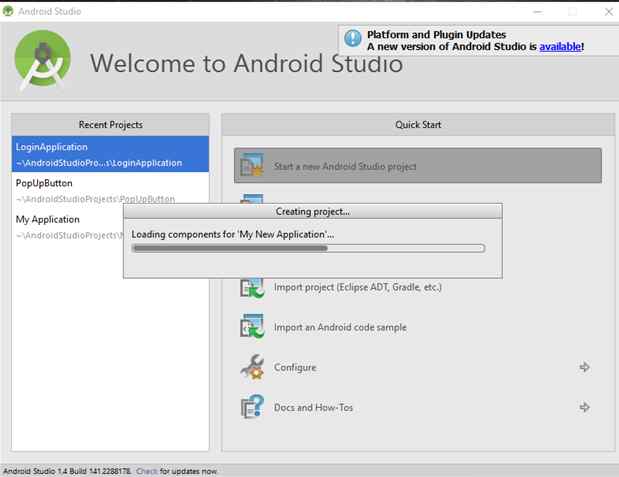Open the PopUpButton recent project
Screen dimensions: 619x477
pos(110,190)
